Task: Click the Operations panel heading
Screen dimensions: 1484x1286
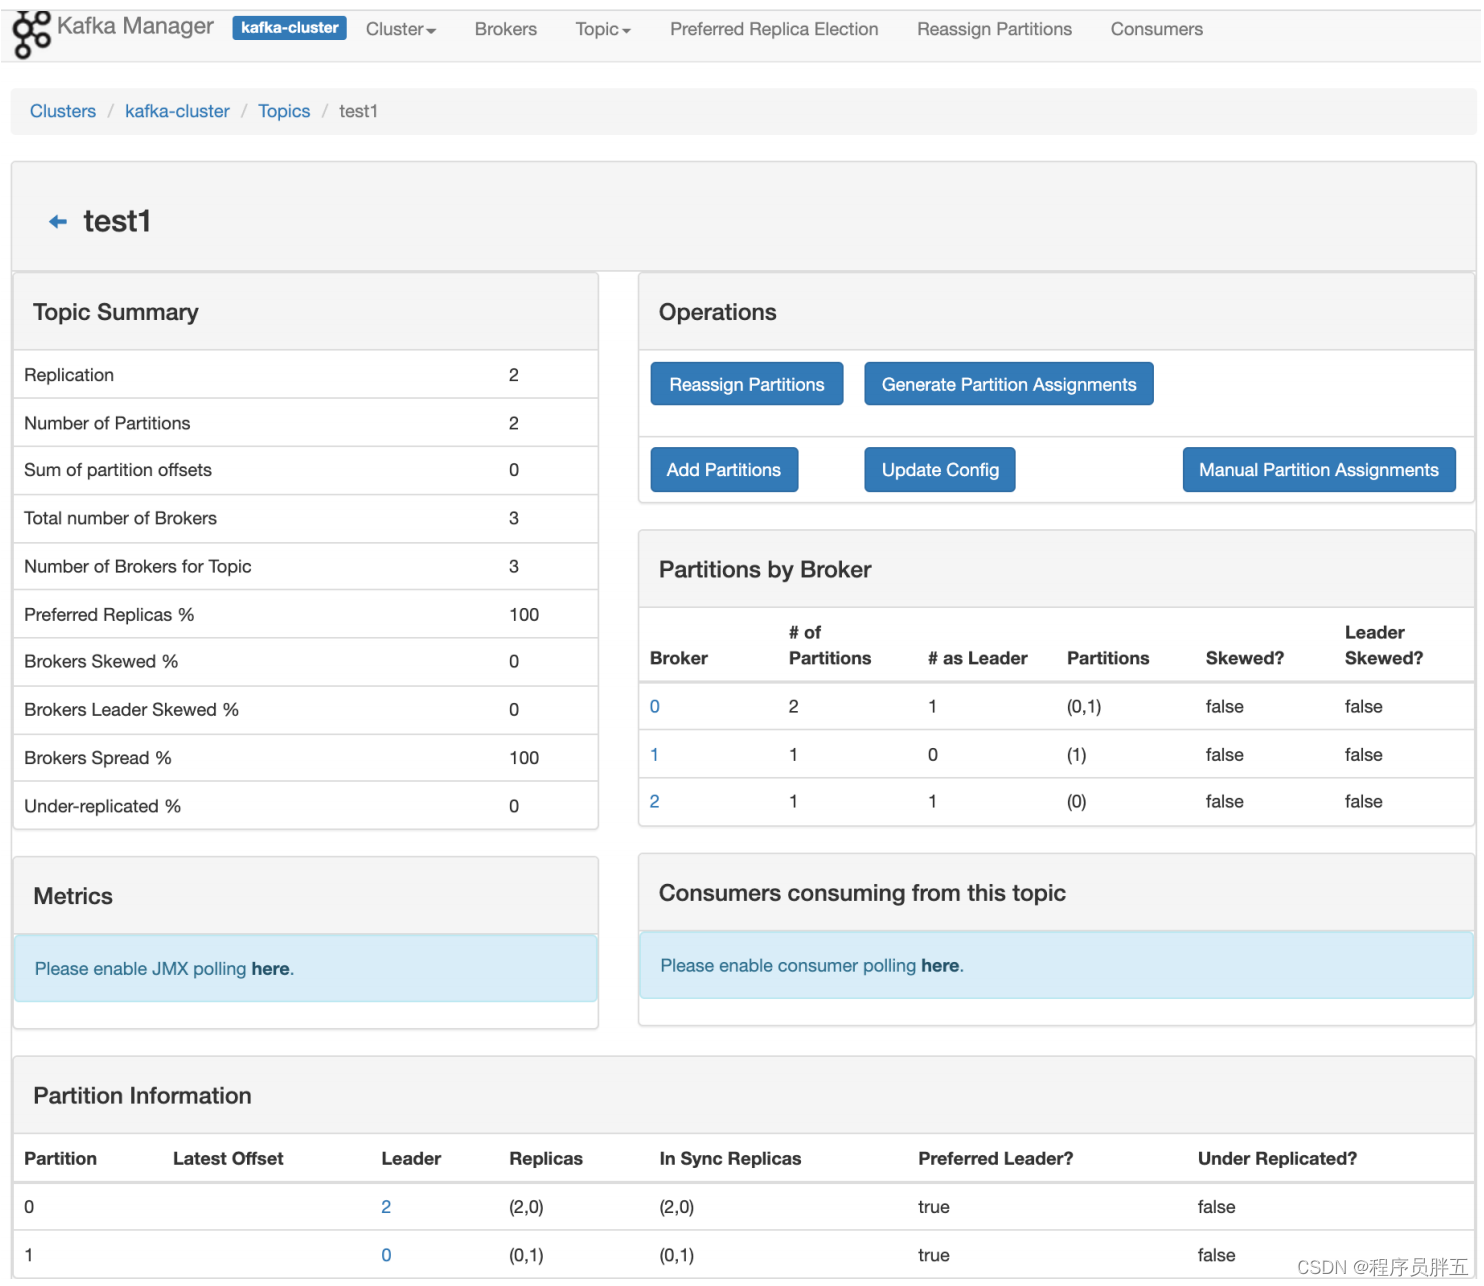Action: pyautogui.click(x=717, y=312)
